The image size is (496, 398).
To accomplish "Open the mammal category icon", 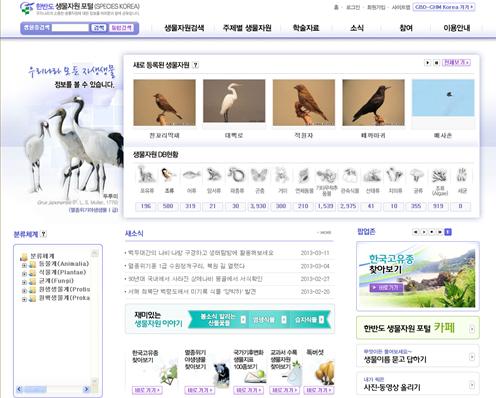I will pos(146,175).
